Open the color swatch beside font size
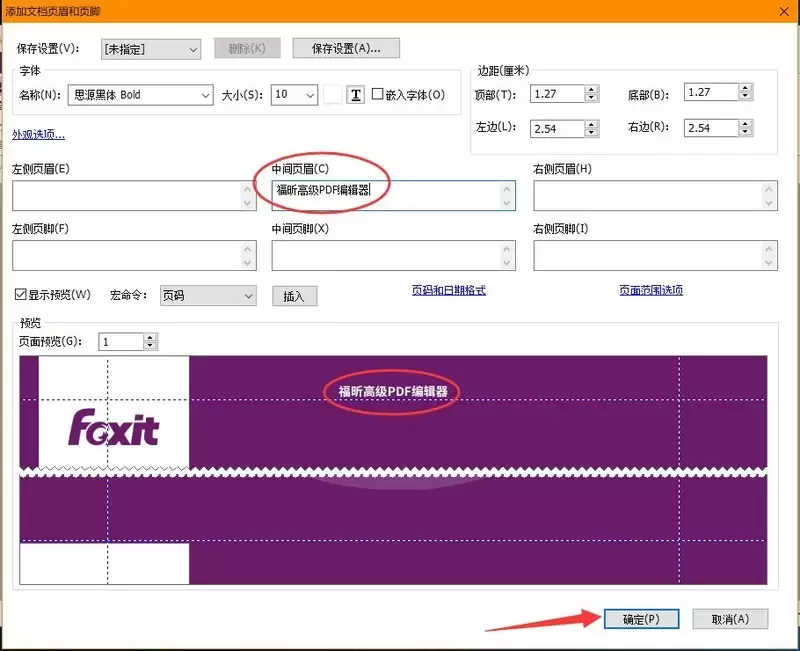The height and width of the screenshot is (651, 800). pyautogui.click(x=330, y=94)
